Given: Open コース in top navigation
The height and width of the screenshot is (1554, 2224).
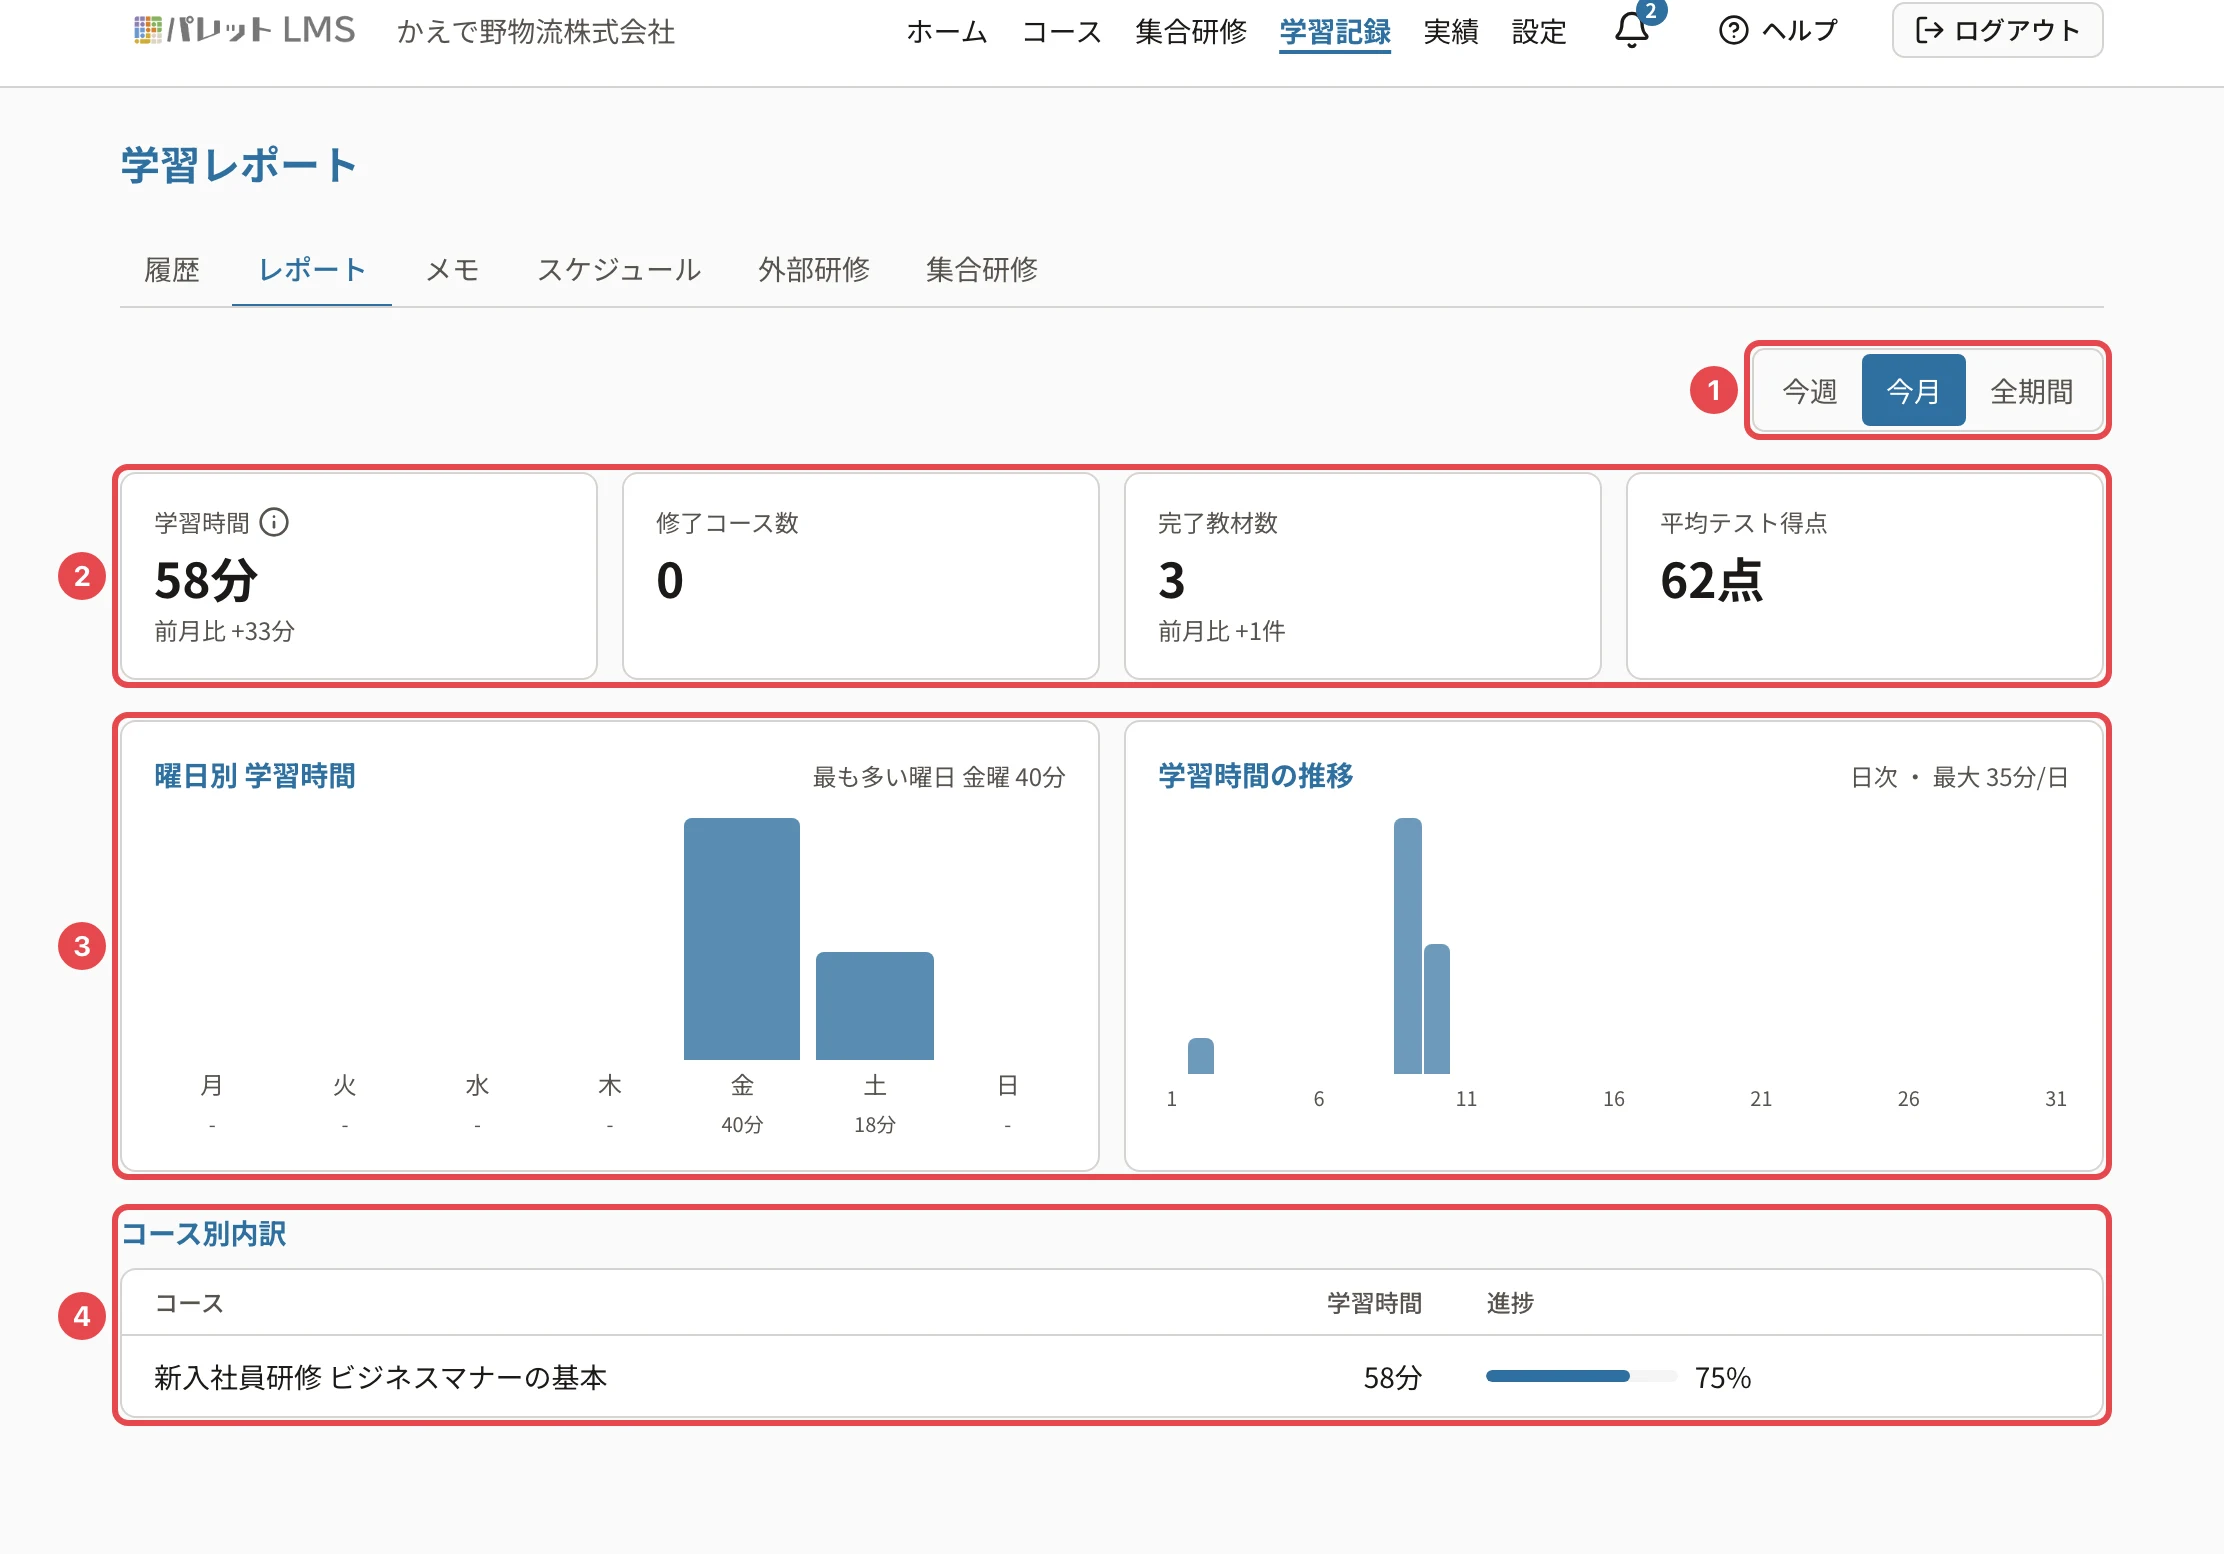Looking at the screenshot, I should tap(1061, 32).
